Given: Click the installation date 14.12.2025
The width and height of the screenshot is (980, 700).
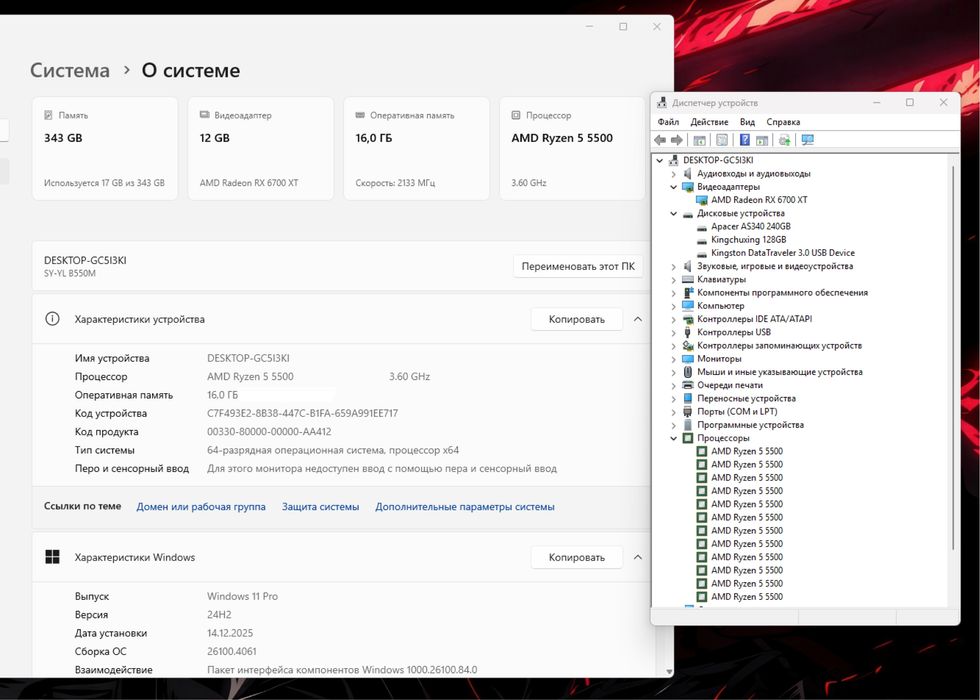Looking at the screenshot, I should point(230,633).
